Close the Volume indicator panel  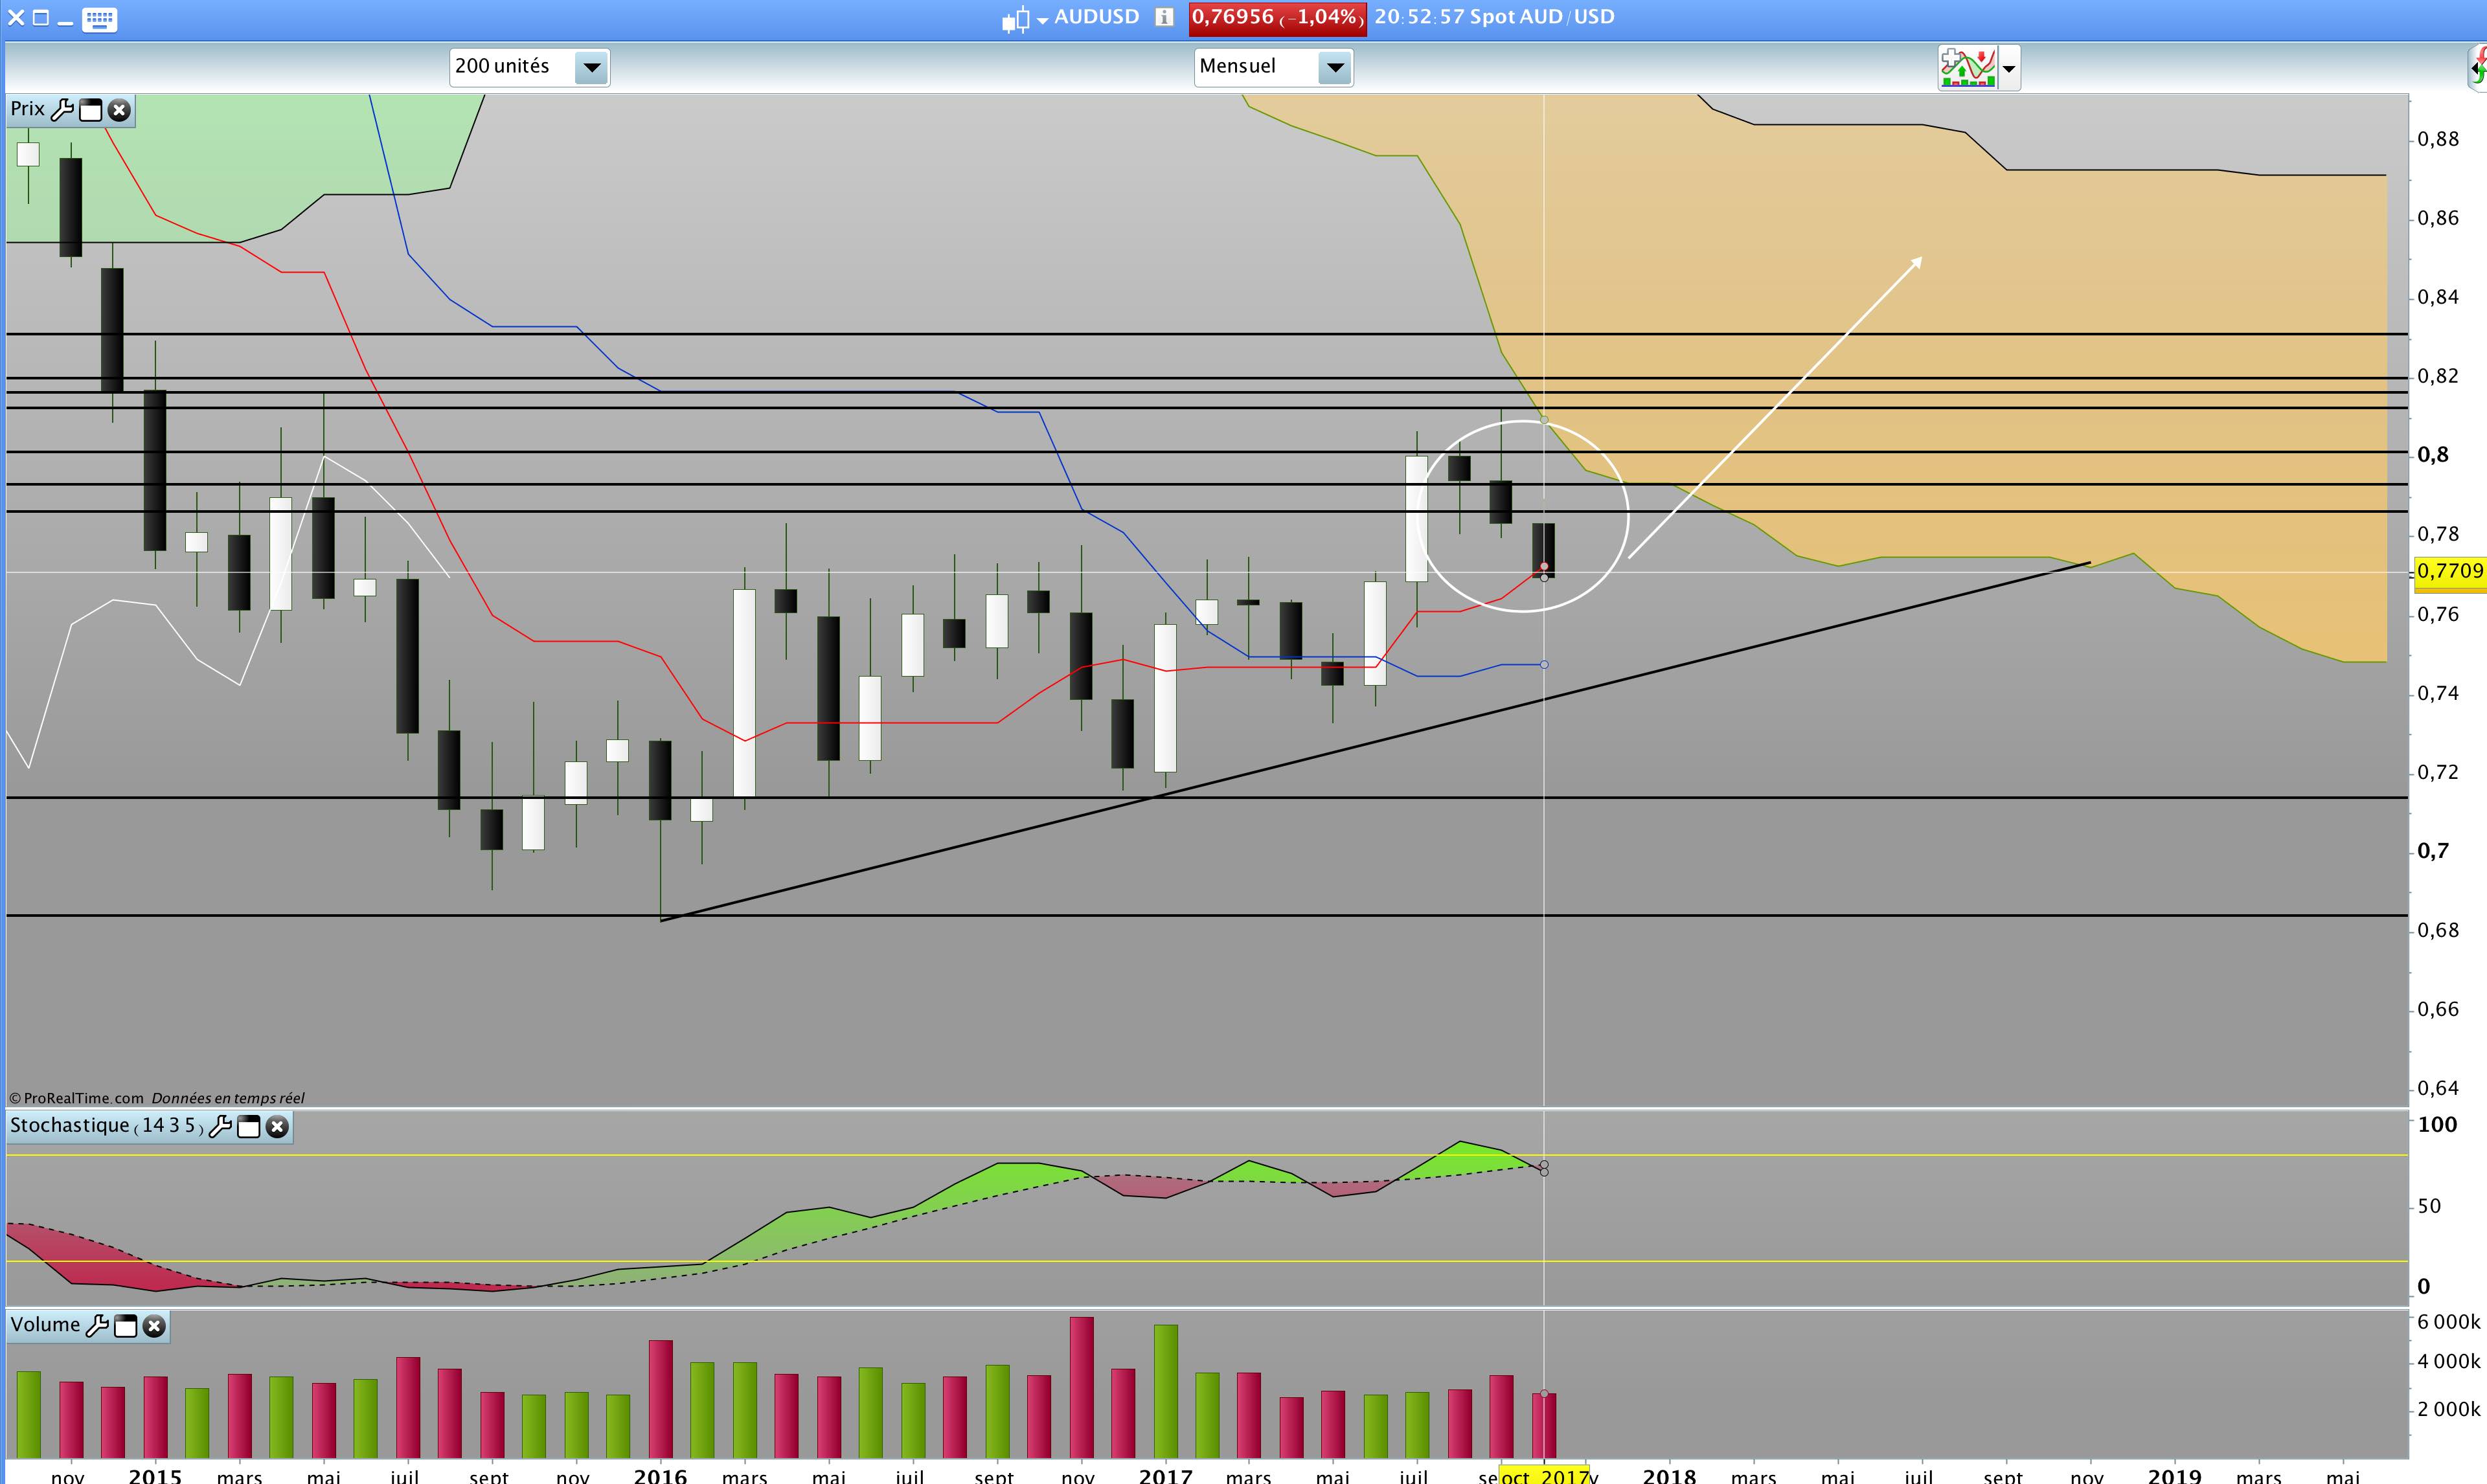pos(154,1326)
